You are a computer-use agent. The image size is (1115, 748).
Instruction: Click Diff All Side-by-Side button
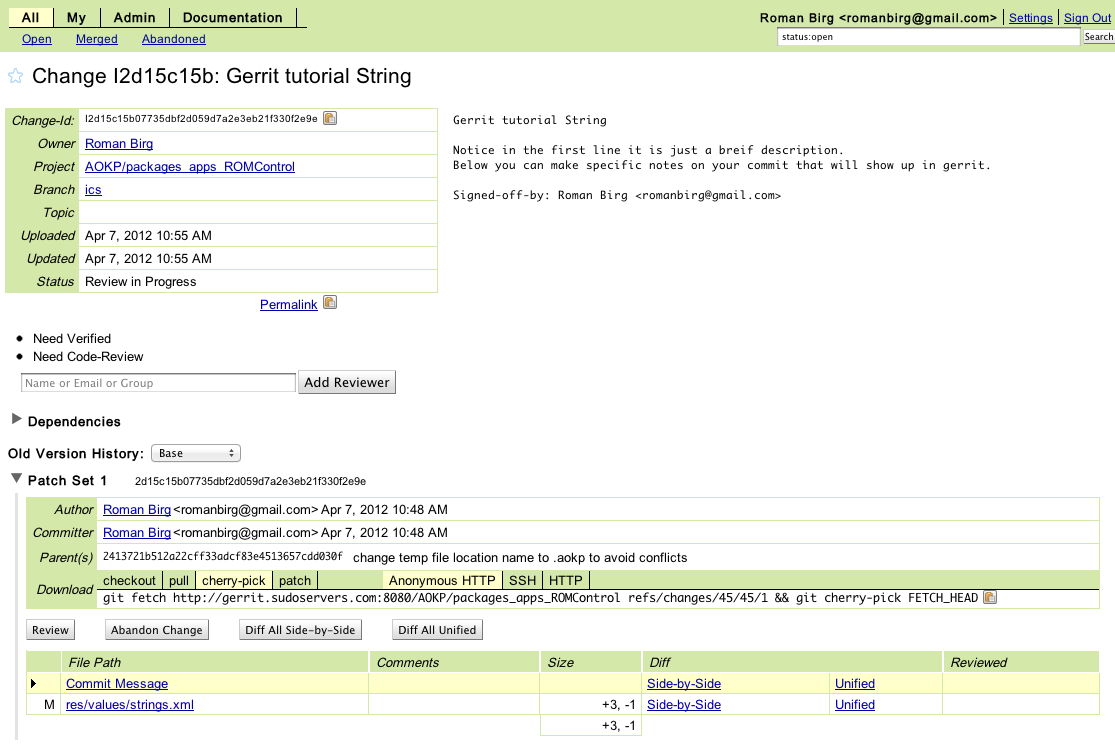tap(300, 630)
